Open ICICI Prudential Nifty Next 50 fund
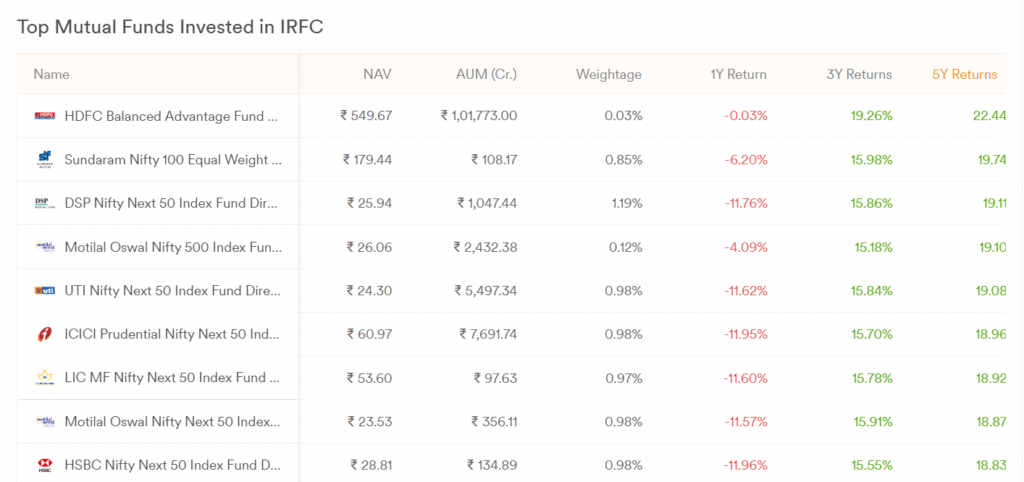 click(x=172, y=334)
